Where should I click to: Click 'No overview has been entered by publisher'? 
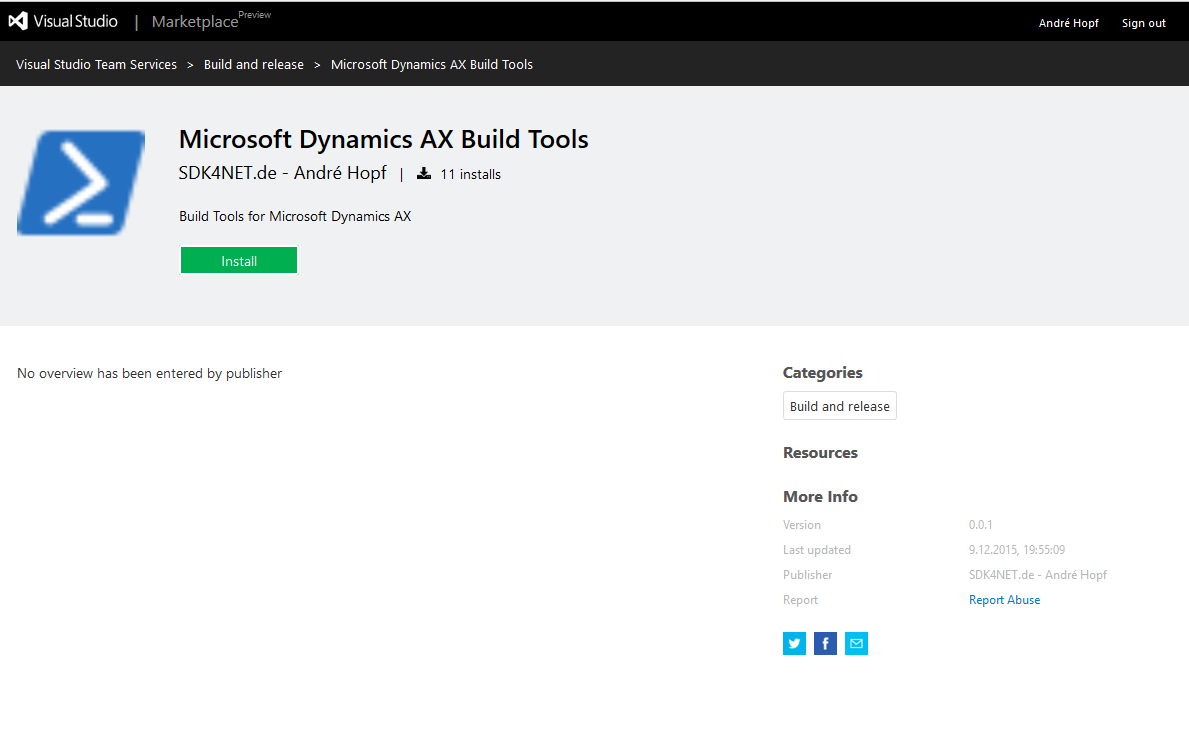point(149,373)
